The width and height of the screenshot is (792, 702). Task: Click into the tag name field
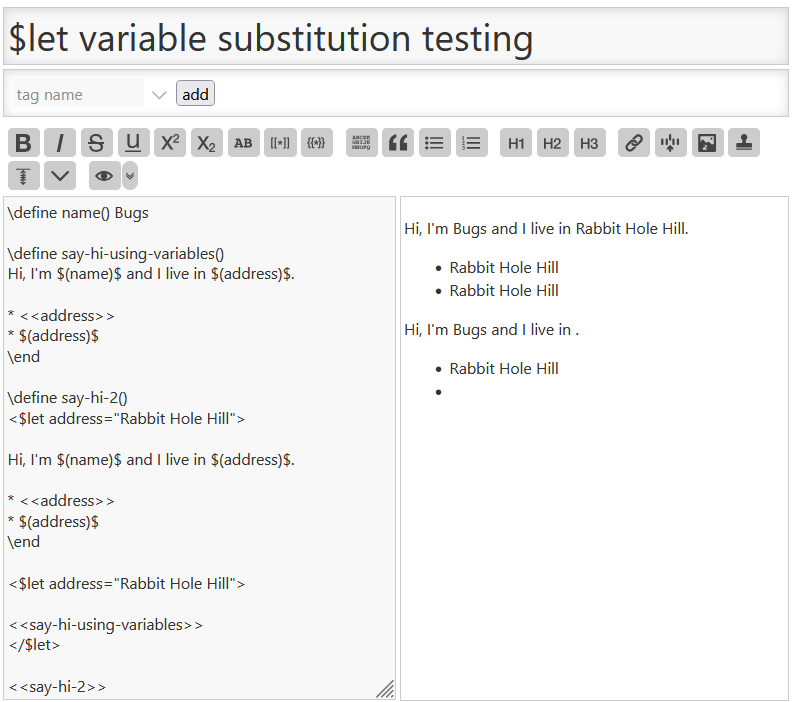pos(78,94)
